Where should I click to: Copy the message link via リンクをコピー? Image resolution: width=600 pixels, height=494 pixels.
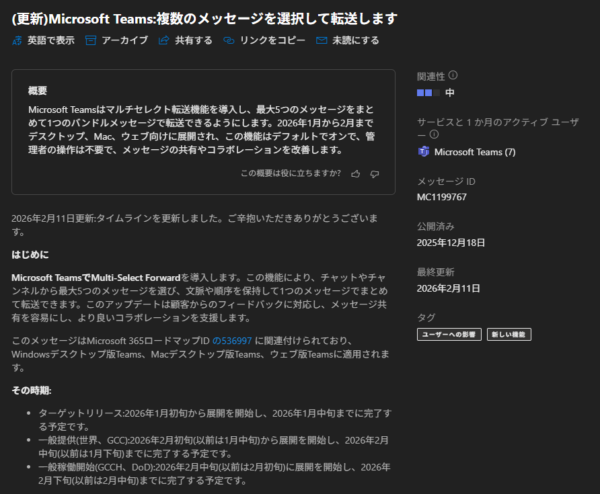tap(230, 40)
